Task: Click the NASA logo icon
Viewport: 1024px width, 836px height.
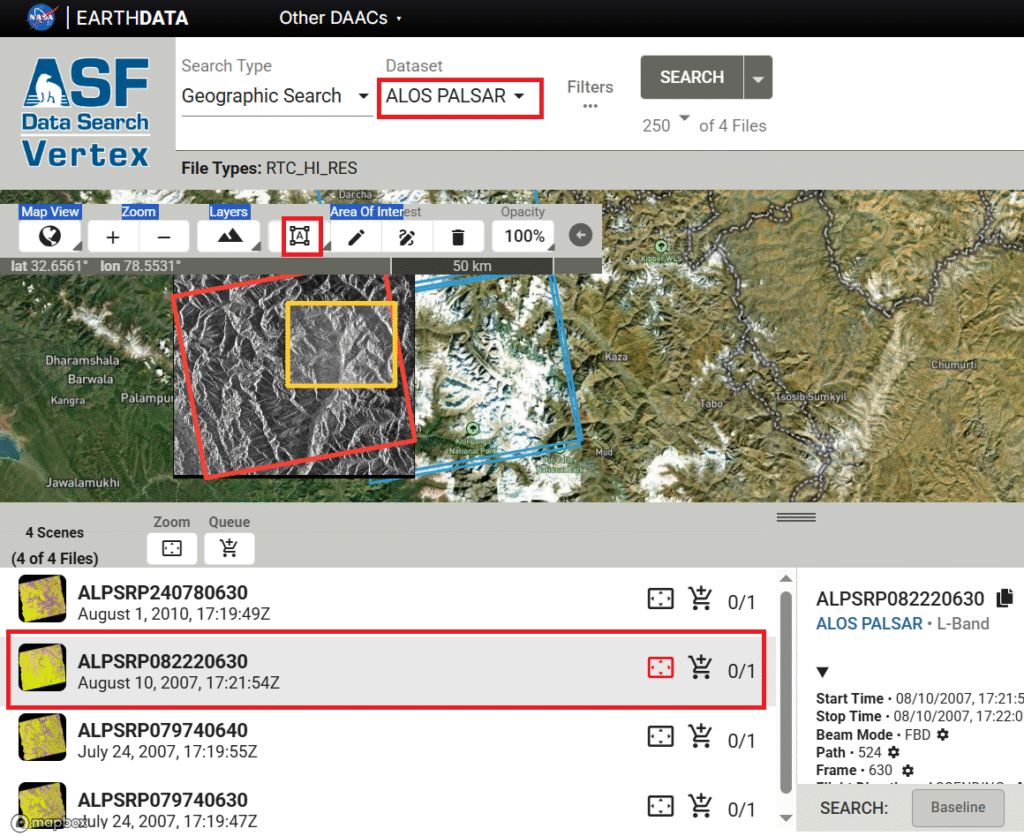Action: [42, 18]
